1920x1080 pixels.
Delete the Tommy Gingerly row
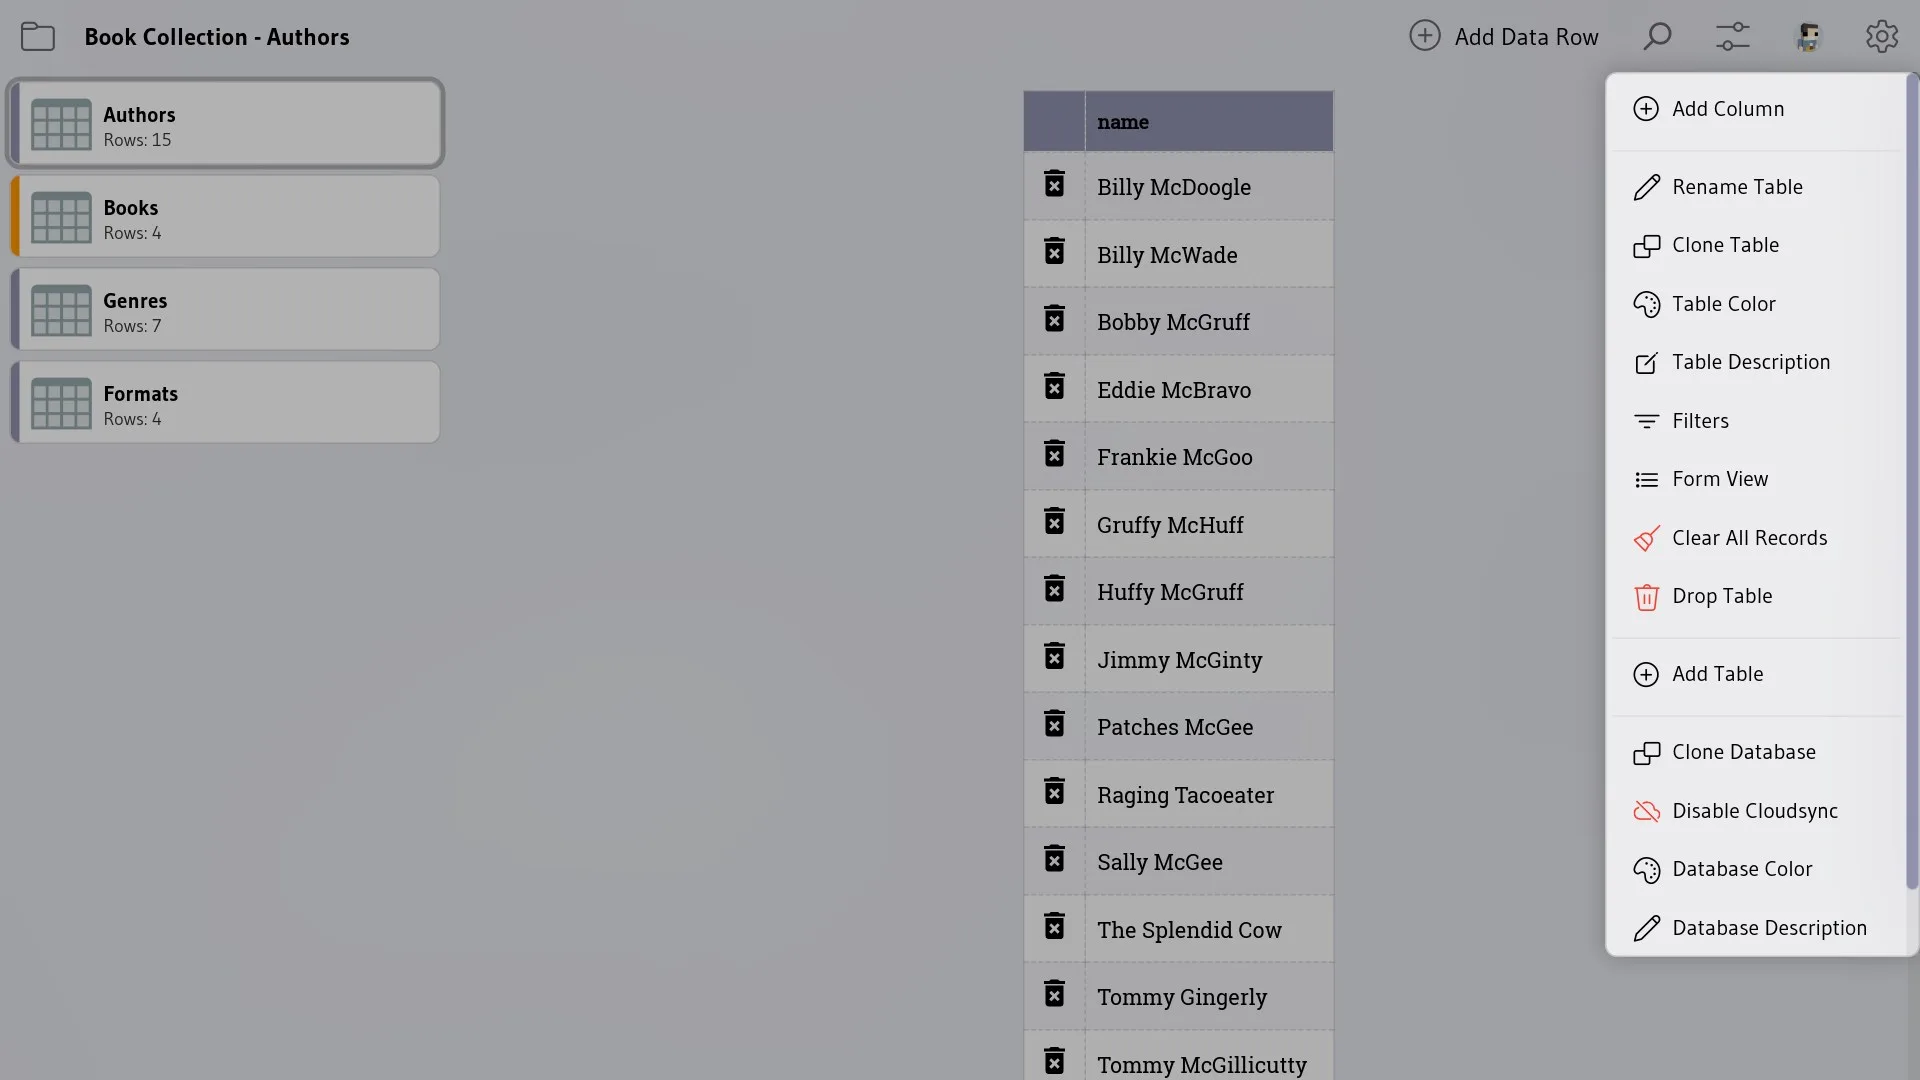(1054, 994)
